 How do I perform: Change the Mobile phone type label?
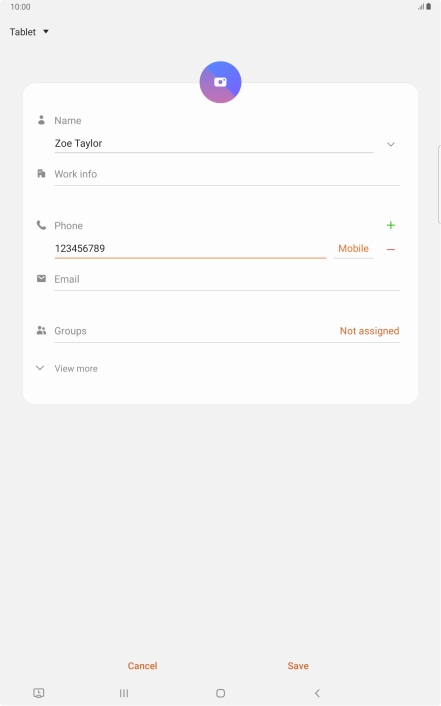pos(353,249)
